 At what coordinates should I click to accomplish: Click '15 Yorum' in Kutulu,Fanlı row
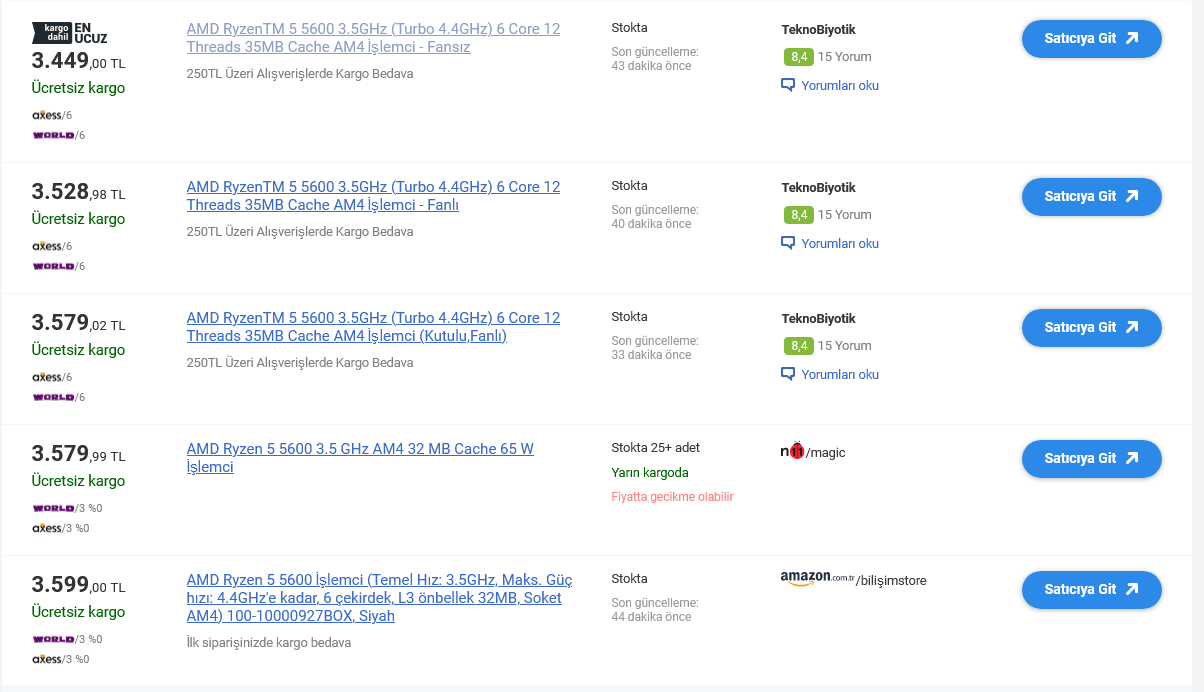844,346
